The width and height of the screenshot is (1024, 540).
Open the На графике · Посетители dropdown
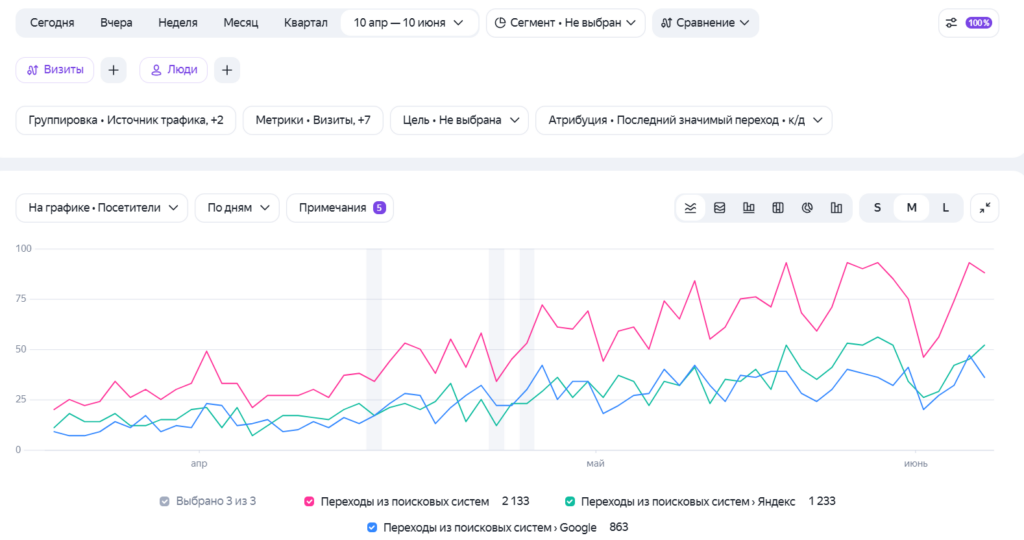pos(102,208)
